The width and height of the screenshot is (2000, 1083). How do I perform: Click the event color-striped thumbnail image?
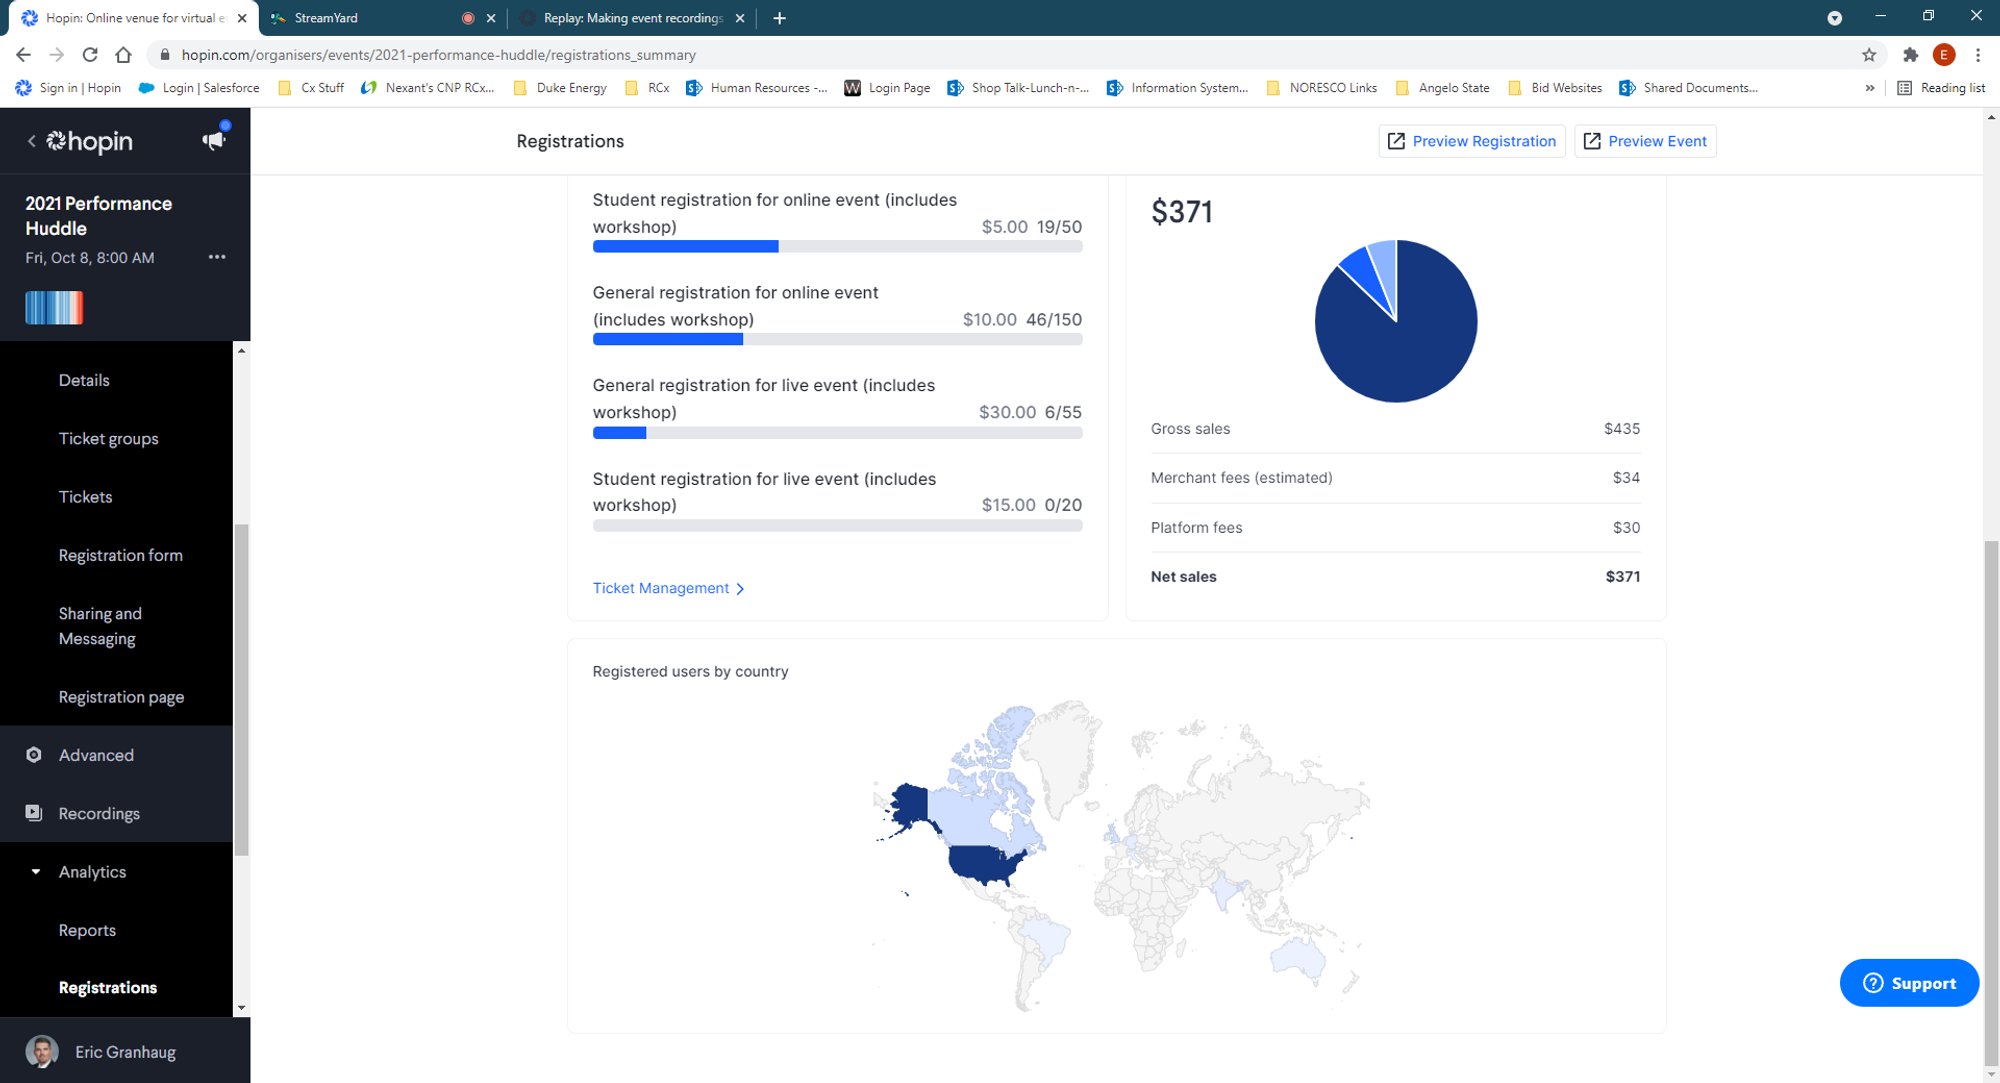[54, 308]
